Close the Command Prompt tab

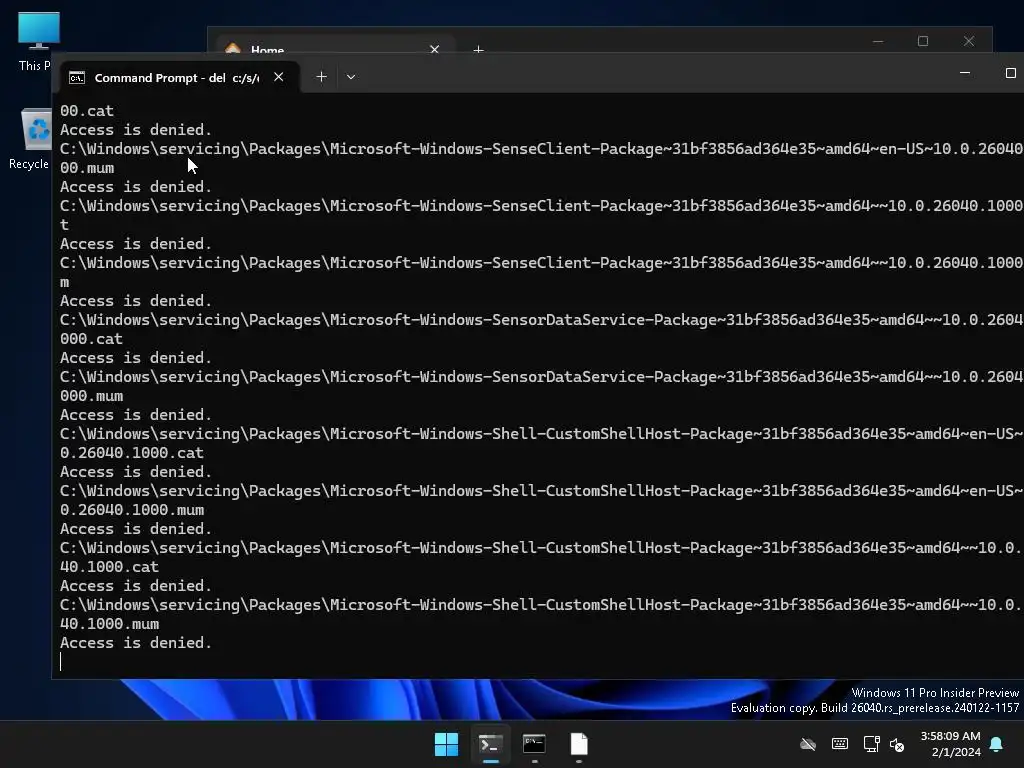click(x=279, y=77)
